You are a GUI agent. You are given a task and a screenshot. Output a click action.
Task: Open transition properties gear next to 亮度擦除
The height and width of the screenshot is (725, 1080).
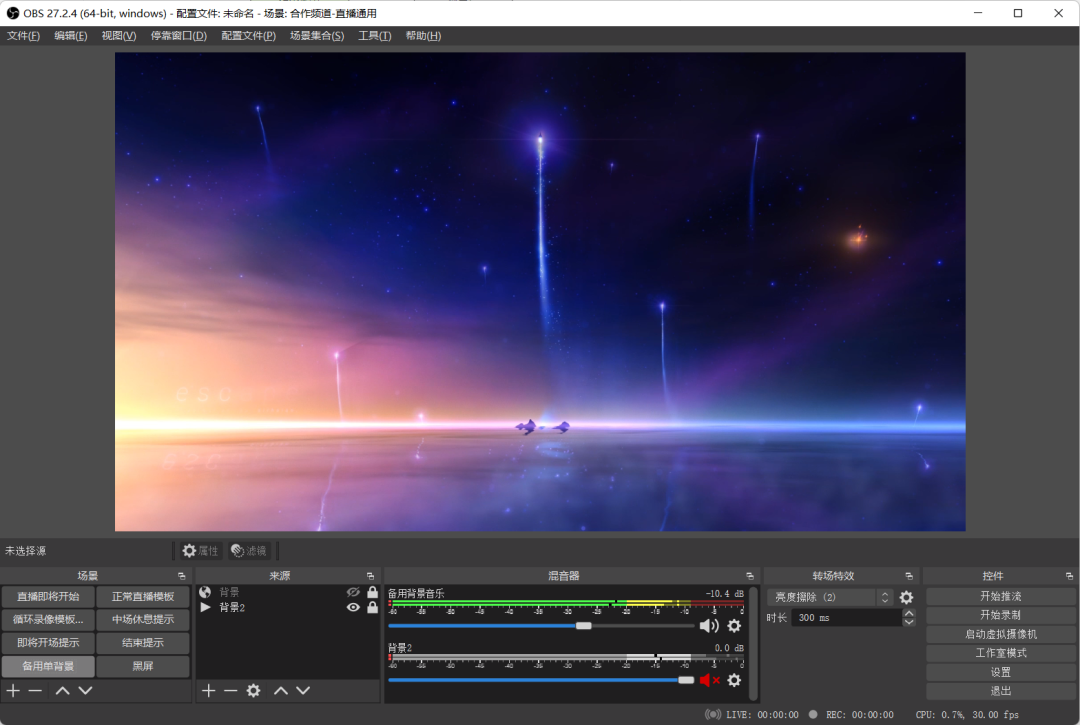(906, 597)
